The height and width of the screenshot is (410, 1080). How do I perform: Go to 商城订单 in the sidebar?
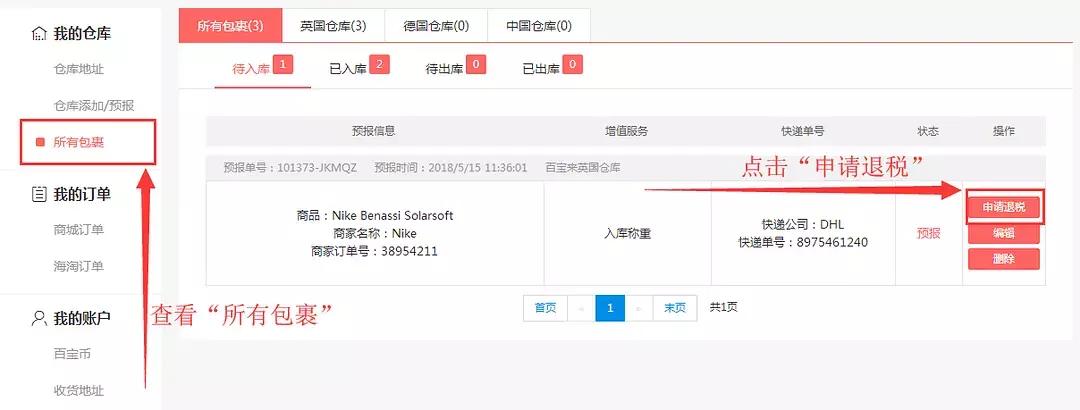[79, 230]
